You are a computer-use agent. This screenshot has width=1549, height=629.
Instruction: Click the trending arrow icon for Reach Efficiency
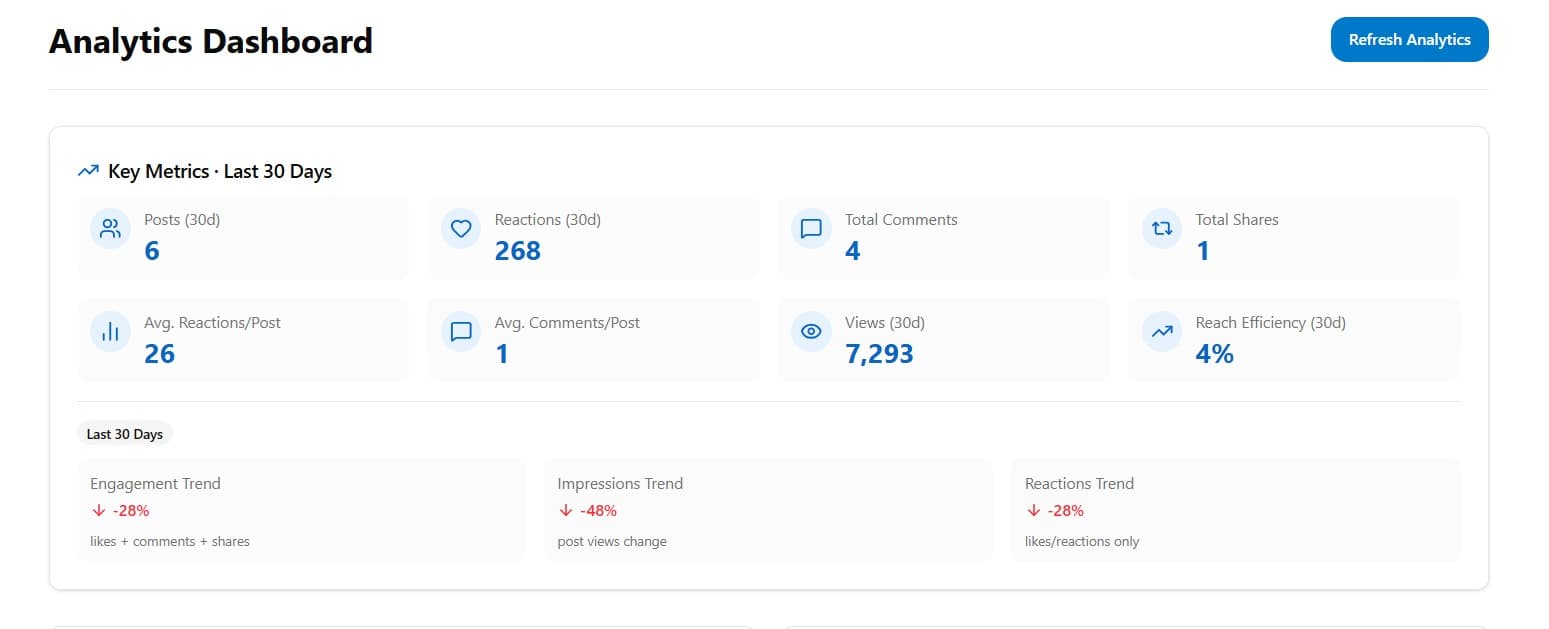click(1161, 331)
